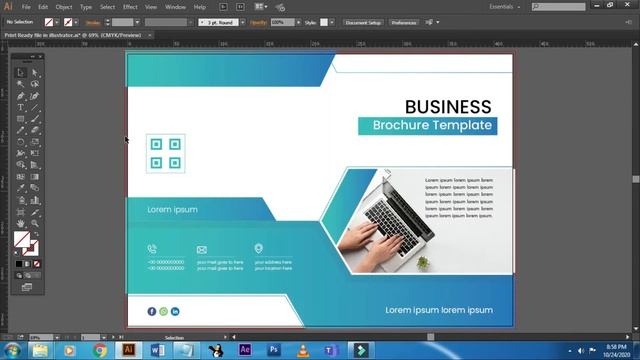This screenshot has width=640, height=360.
Task: Click the Opacity label link
Action: (258, 23)
